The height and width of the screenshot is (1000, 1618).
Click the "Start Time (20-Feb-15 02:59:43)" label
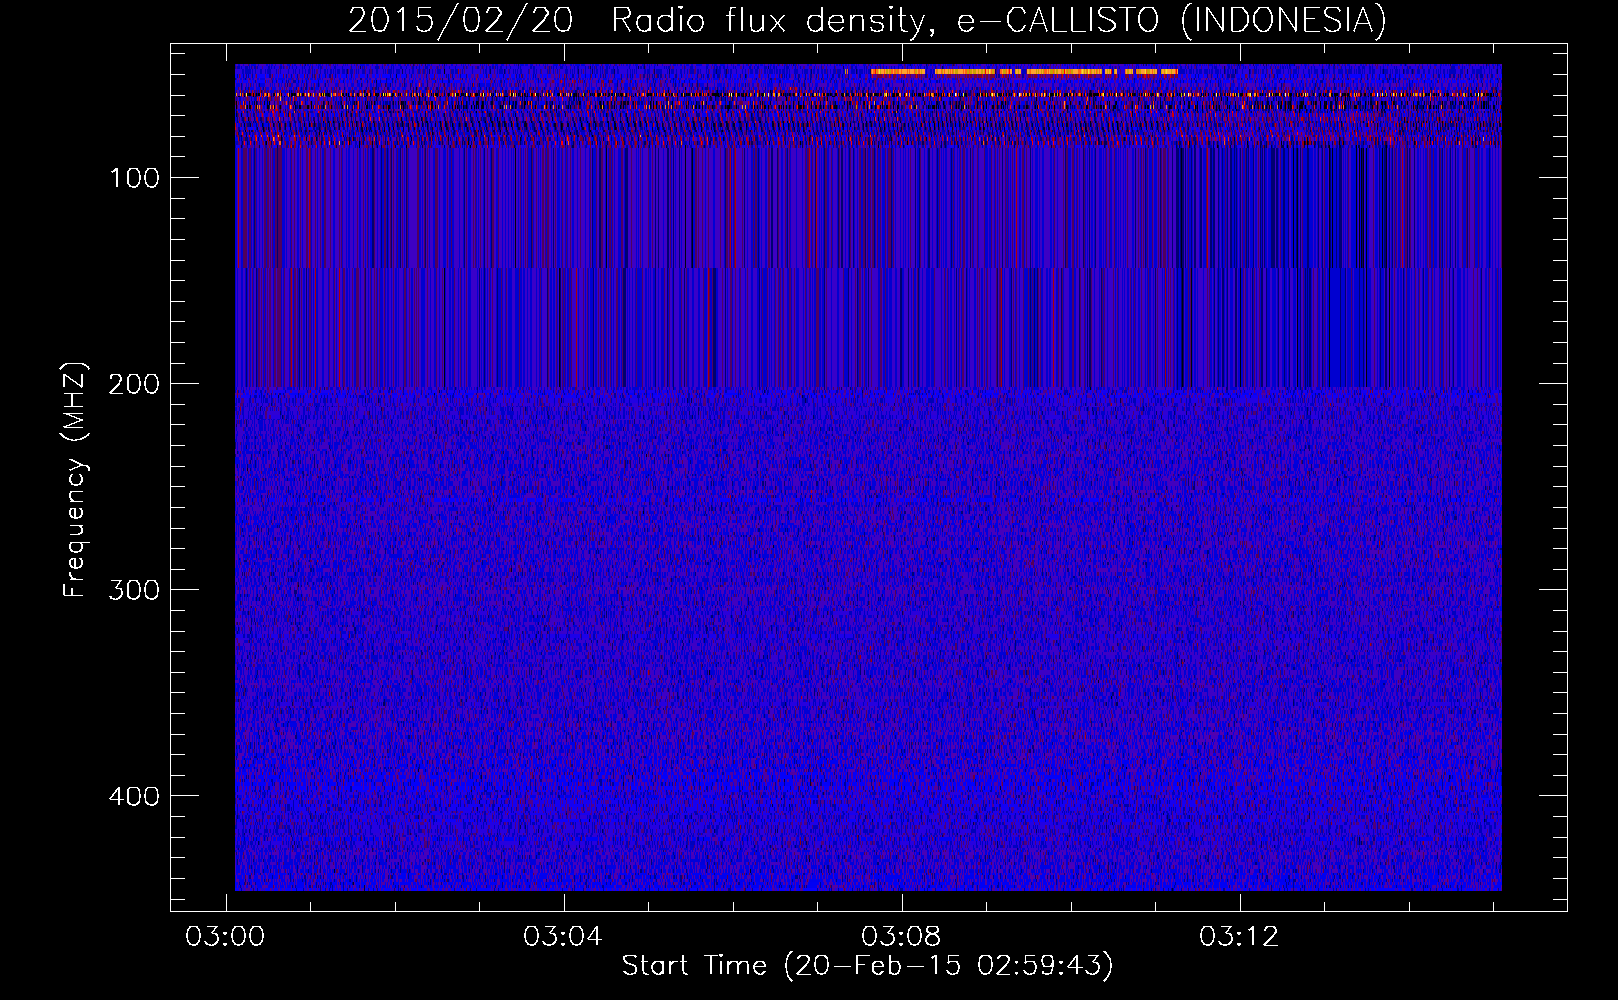point(867,966)
